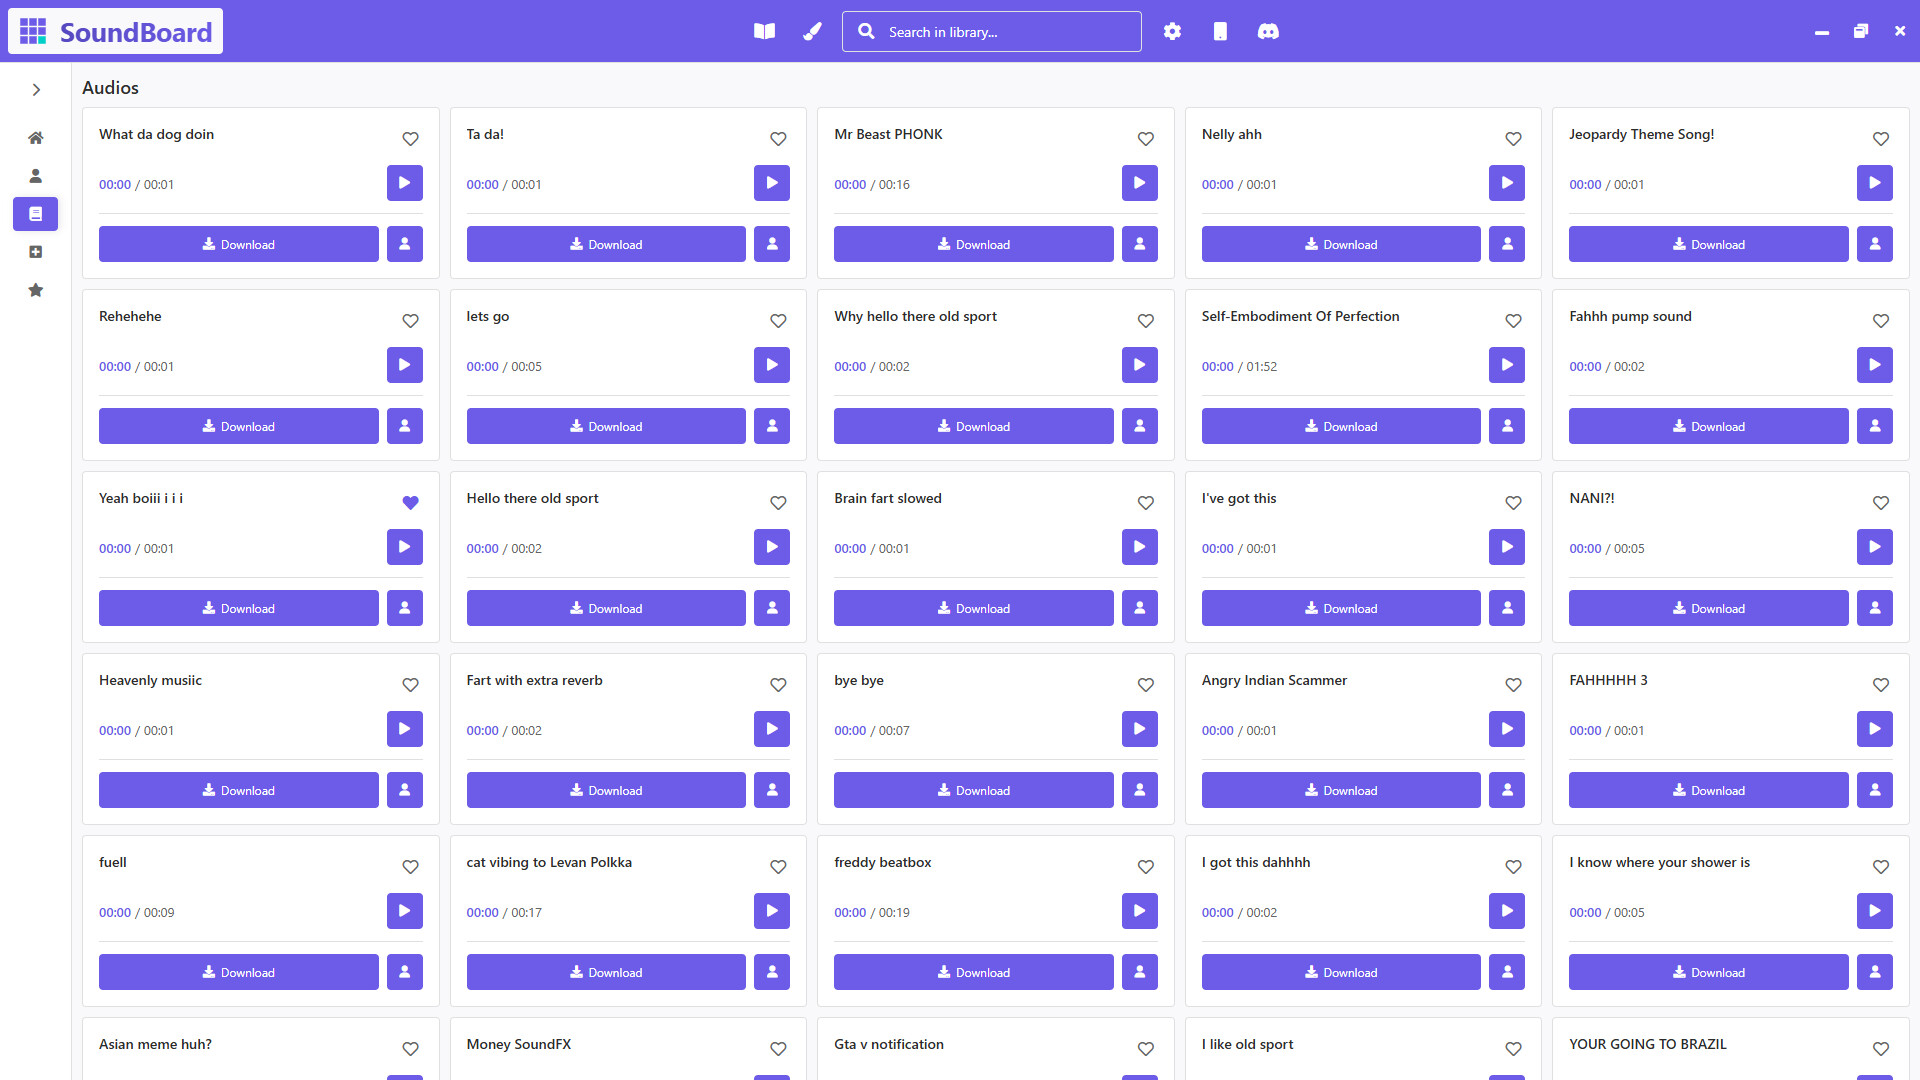This screenshot has height=1080, width=1920.
Task: Click the uploader icon on Fahhh pump sound
Action: click(x=1875, y=426)
